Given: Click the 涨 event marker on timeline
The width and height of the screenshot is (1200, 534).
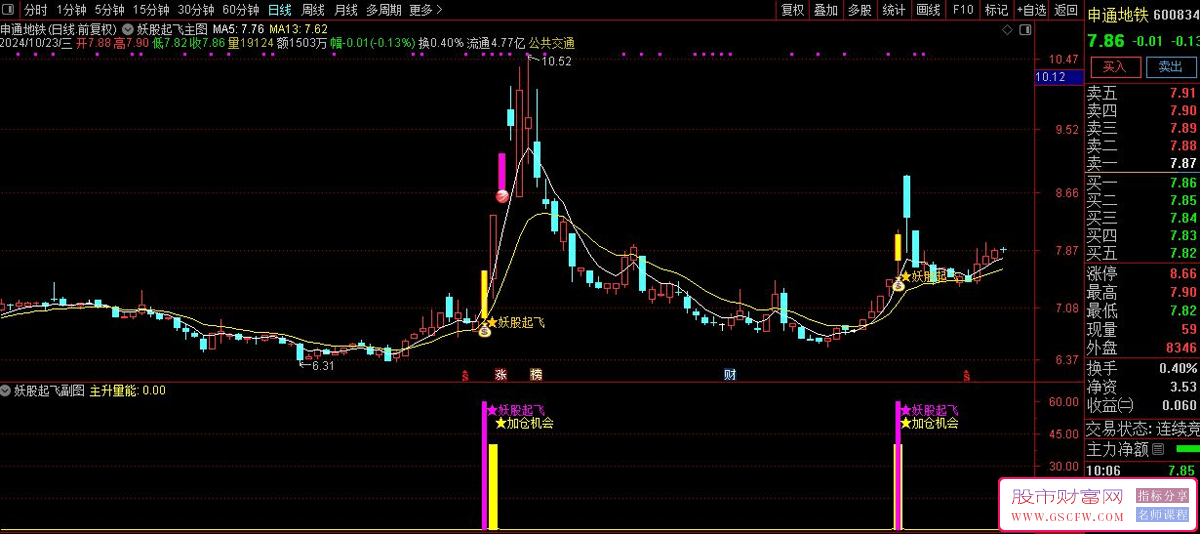Looking at the screenshot, I should [501, 375].
